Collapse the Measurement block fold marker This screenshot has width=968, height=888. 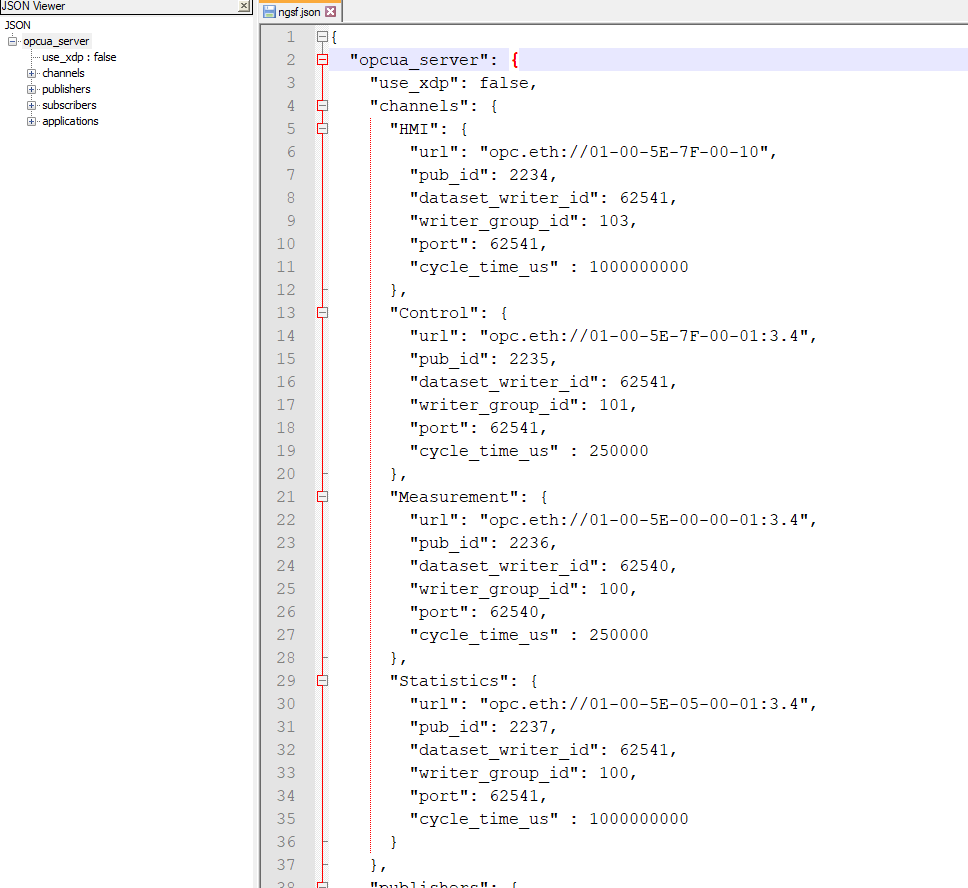(322, 496)
